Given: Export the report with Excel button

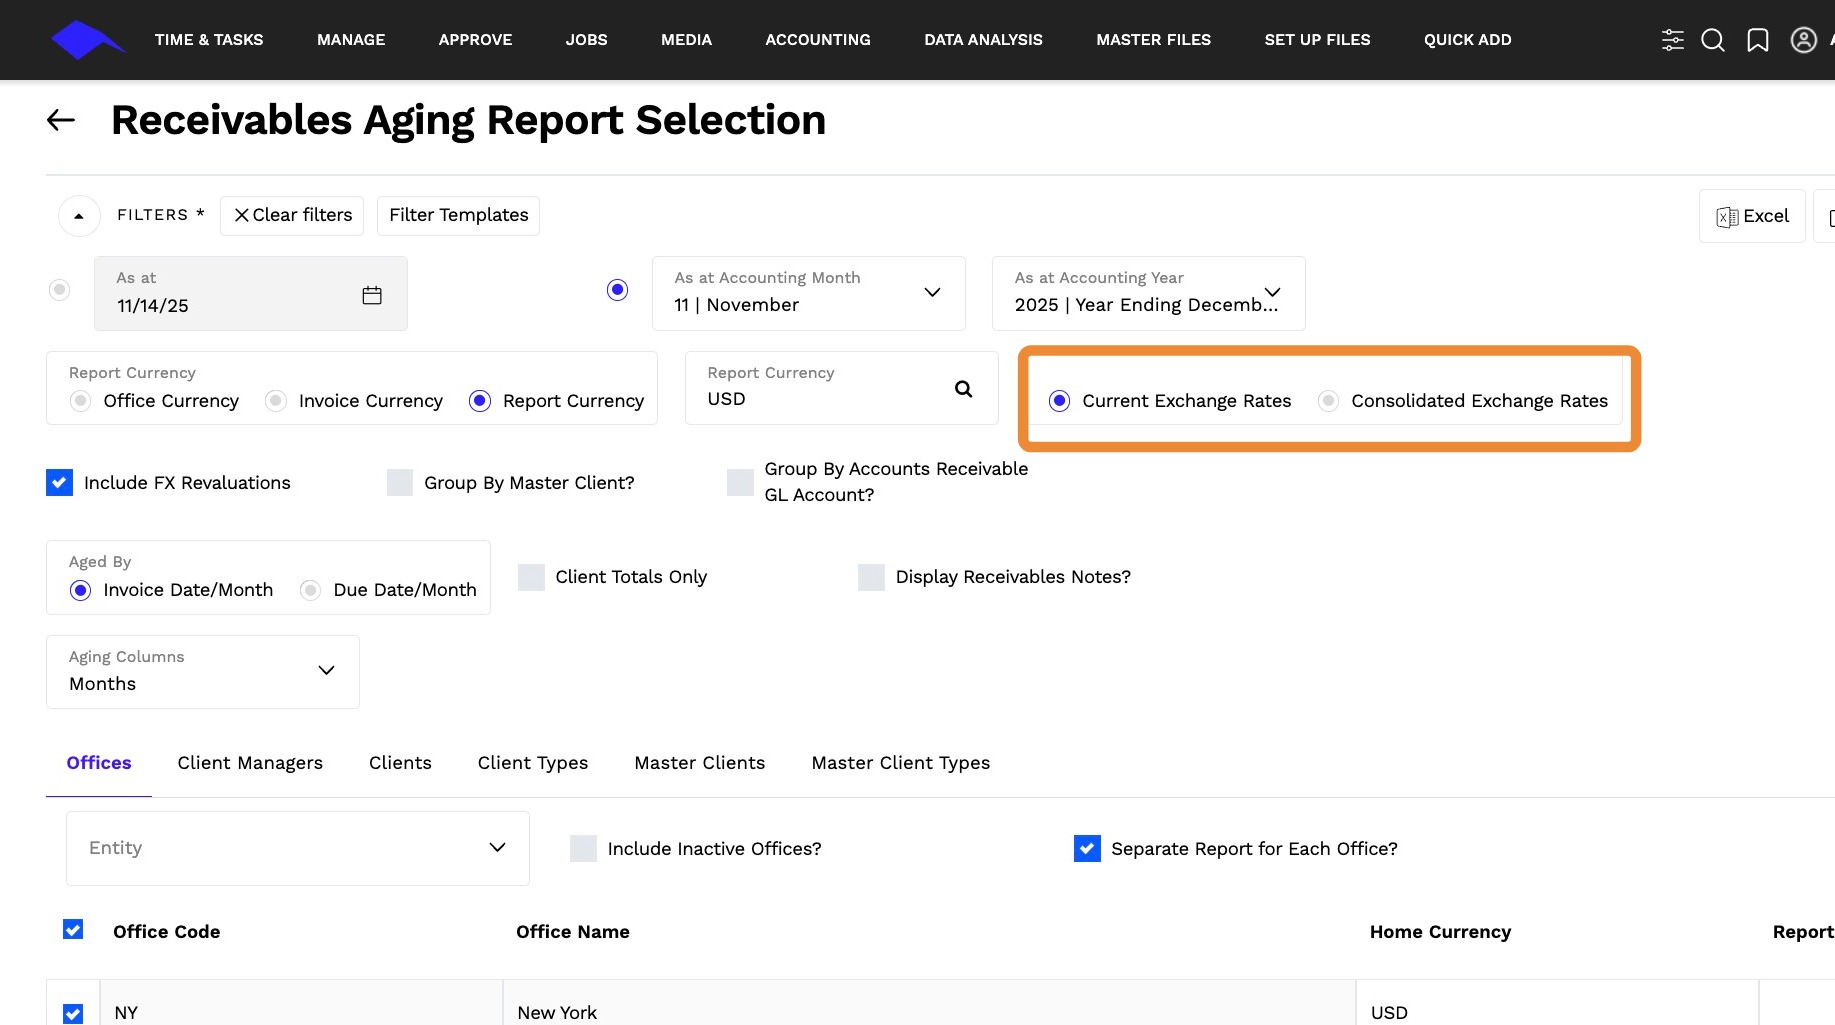Looking at the screenshot, I should point(1751,216).
